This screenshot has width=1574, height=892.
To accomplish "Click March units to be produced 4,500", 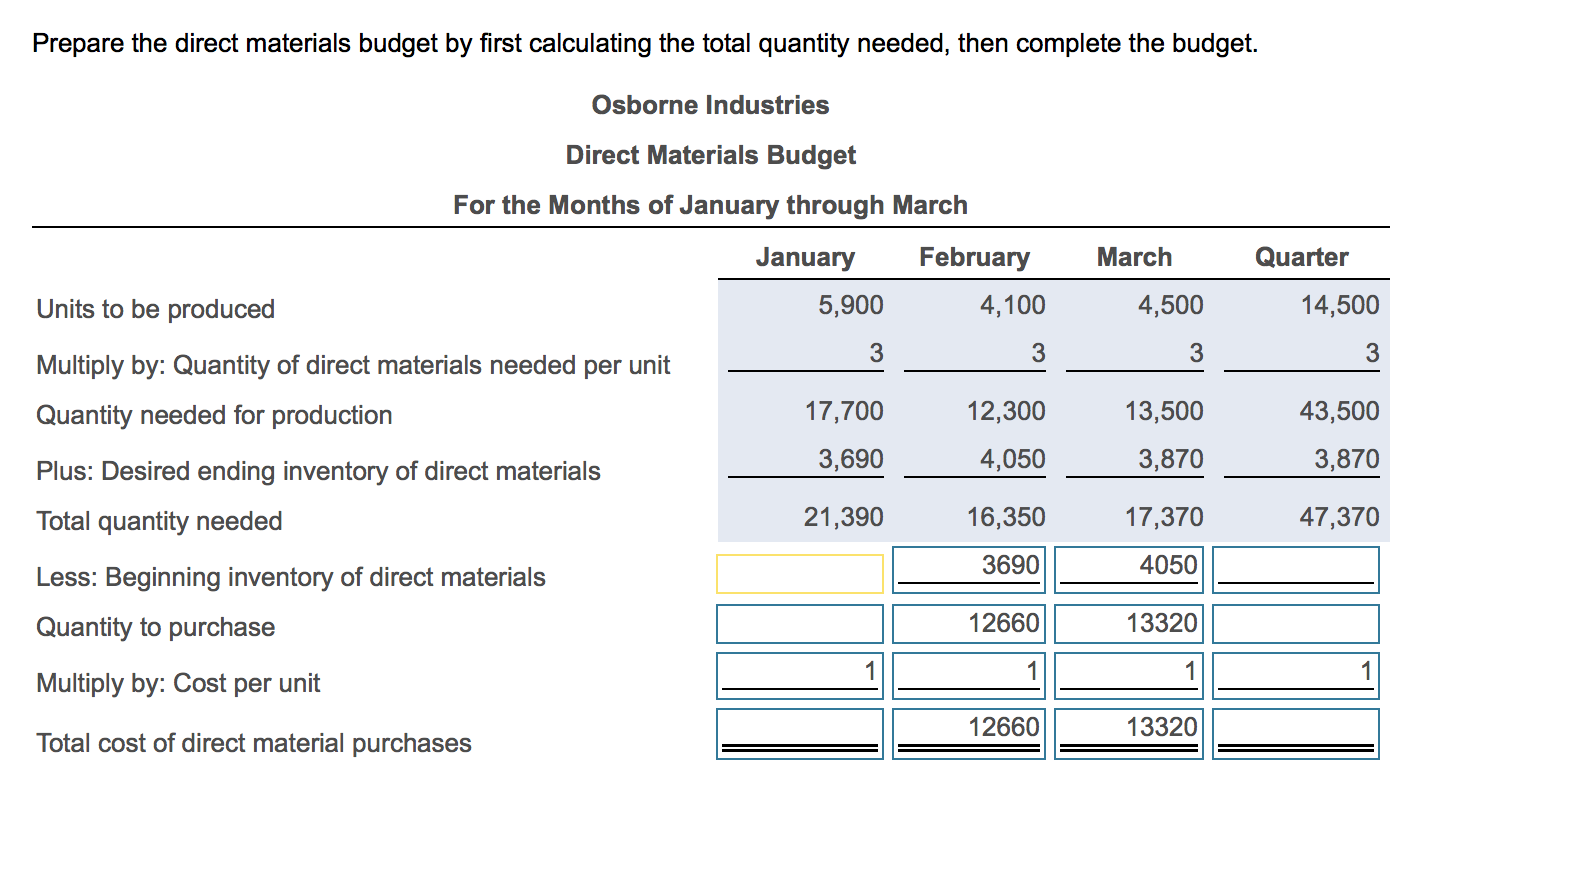I will pos(1171,305).
